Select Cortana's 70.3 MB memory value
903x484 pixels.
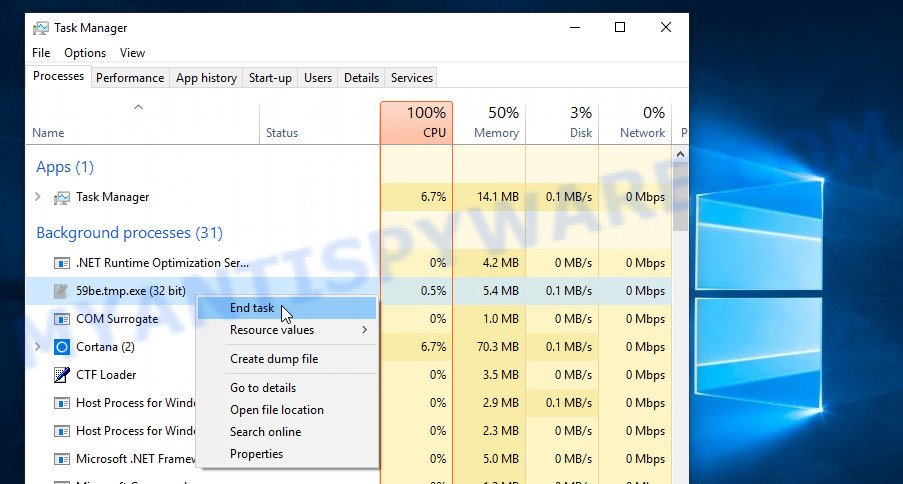[497, 347]
